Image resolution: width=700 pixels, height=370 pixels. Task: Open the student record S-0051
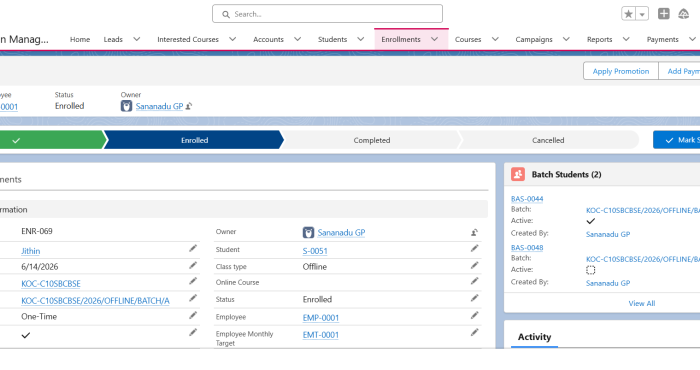(x=315, y=251)
